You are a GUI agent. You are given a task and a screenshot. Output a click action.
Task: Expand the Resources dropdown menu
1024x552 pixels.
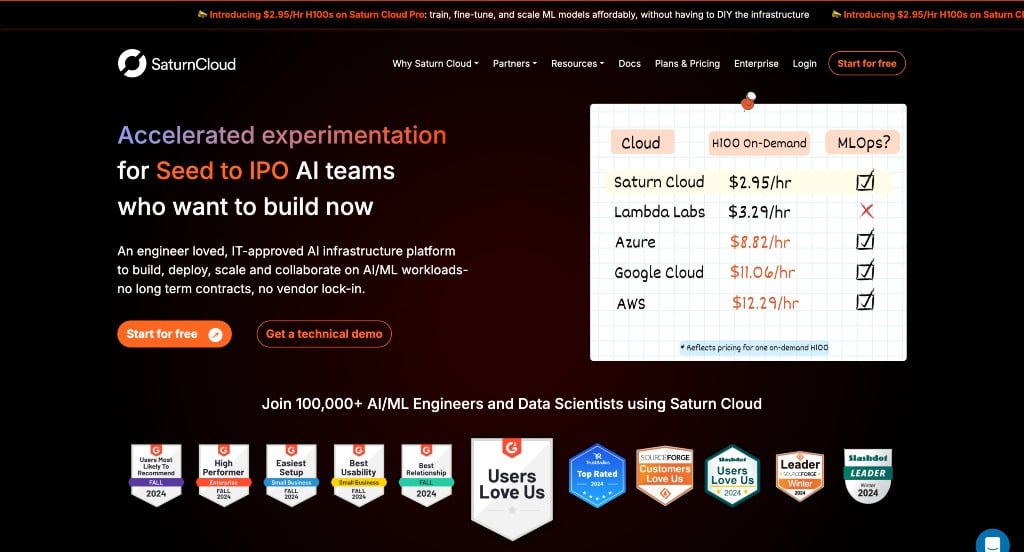[x=577, y=63]
